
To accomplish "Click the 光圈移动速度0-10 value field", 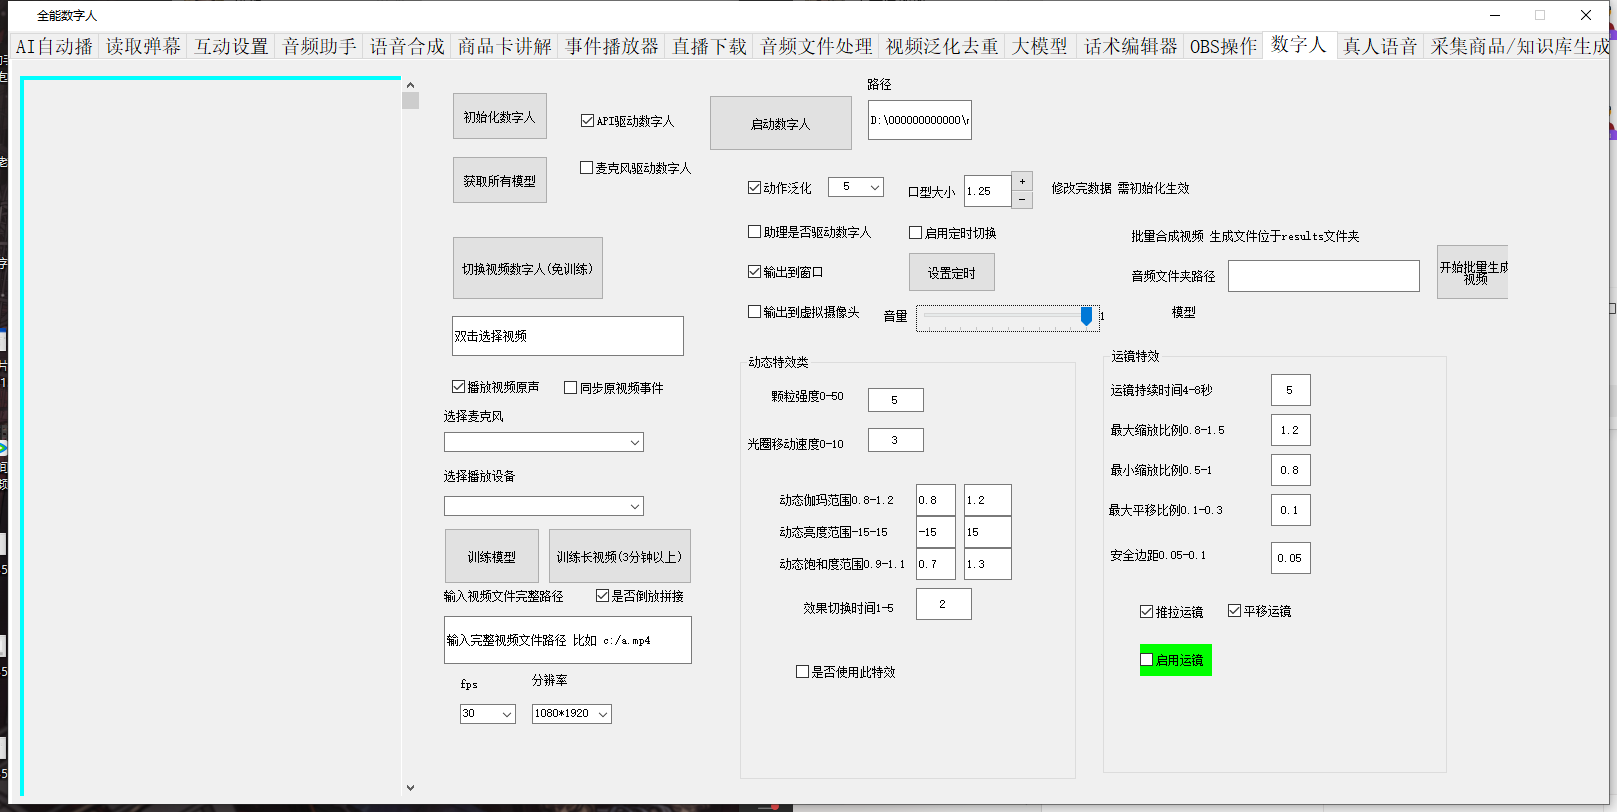I will point(896,440).
